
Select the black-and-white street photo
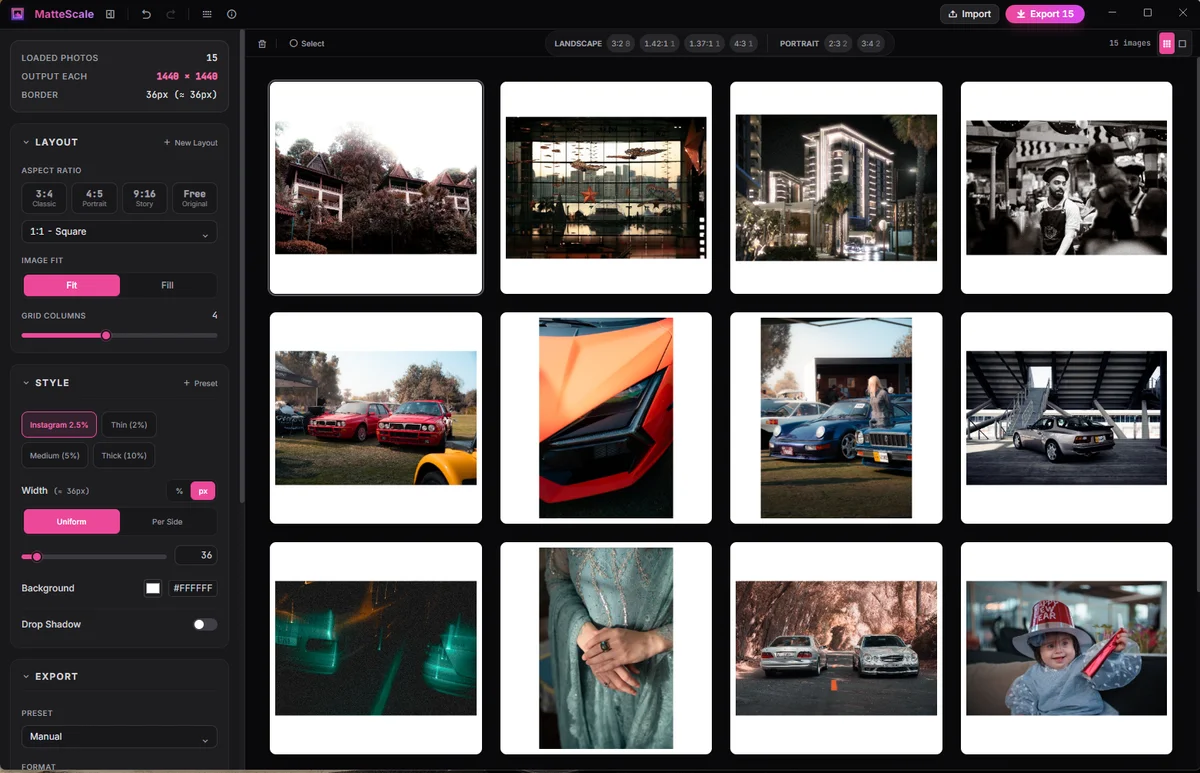click(1066, 188)
